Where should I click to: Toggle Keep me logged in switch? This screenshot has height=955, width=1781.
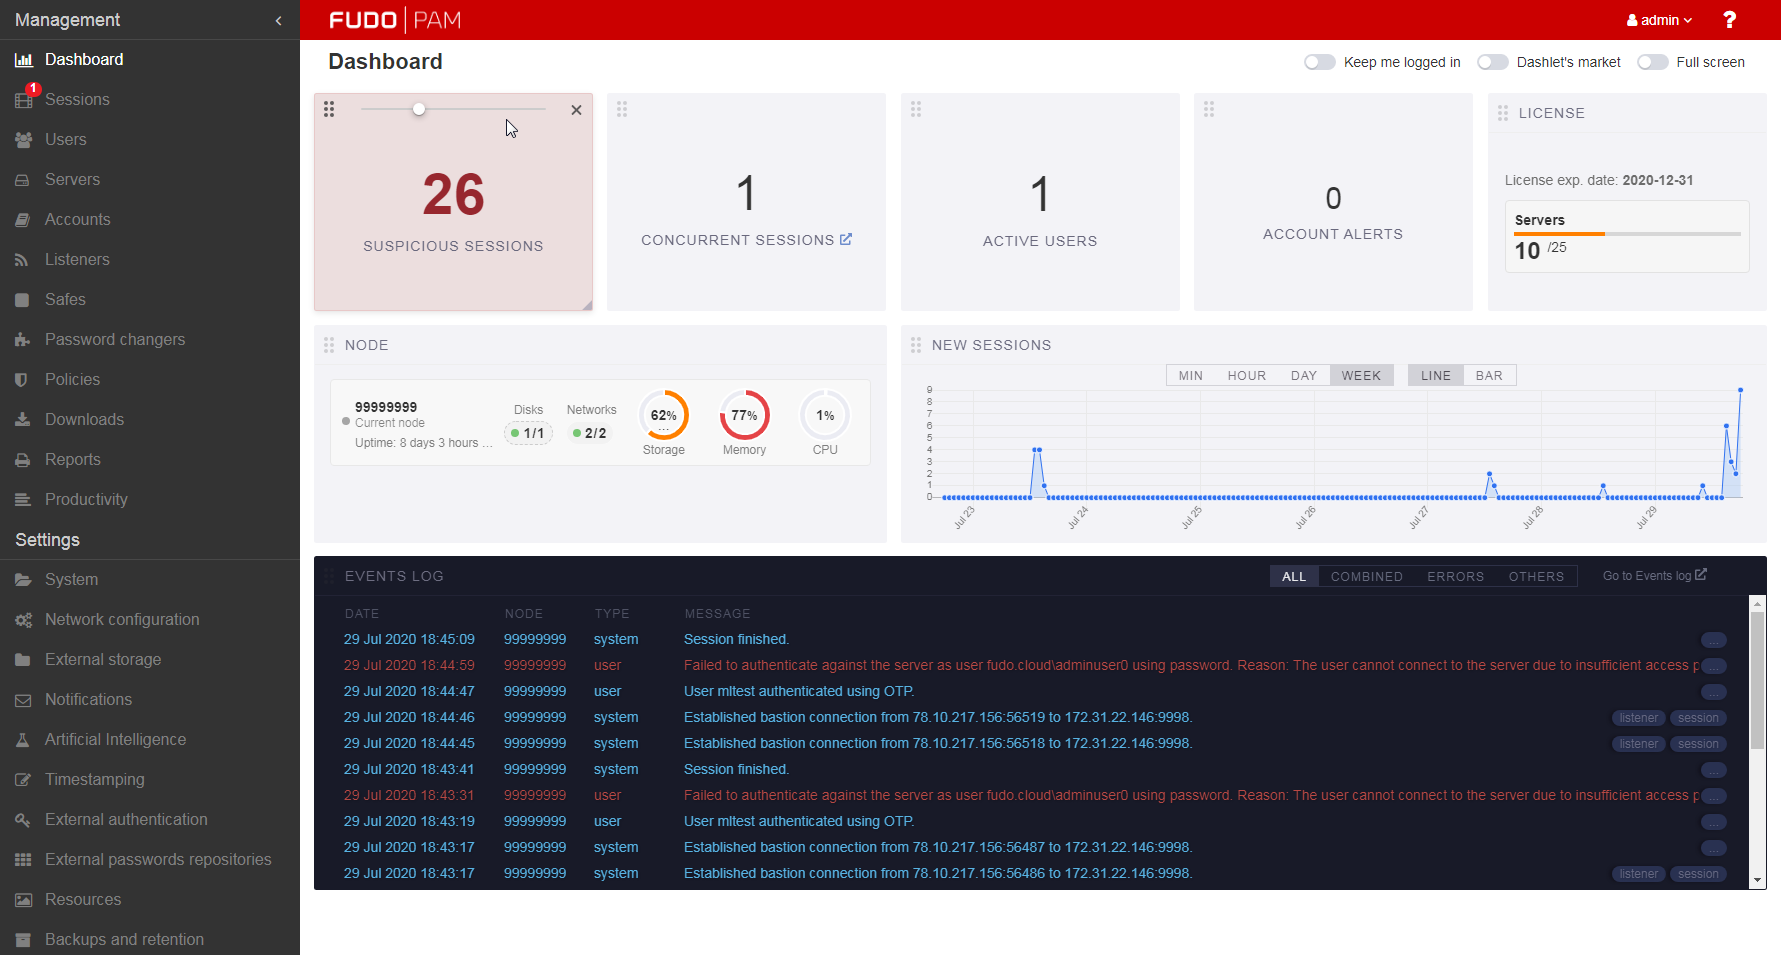[x=1320, y=62]
